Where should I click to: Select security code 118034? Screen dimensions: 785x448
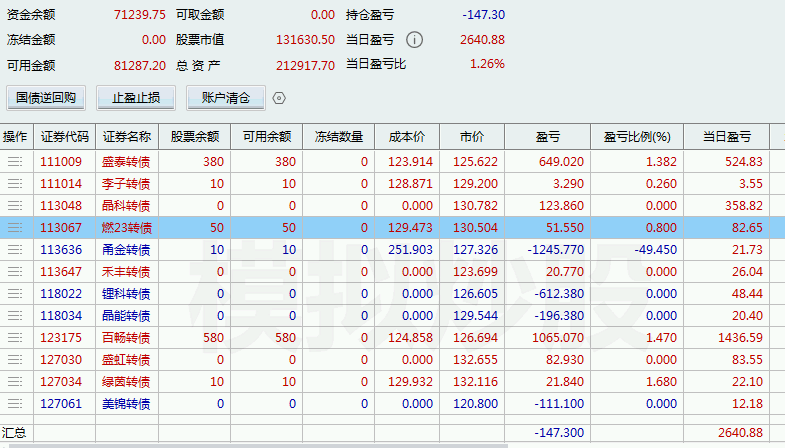pos(61,316)
